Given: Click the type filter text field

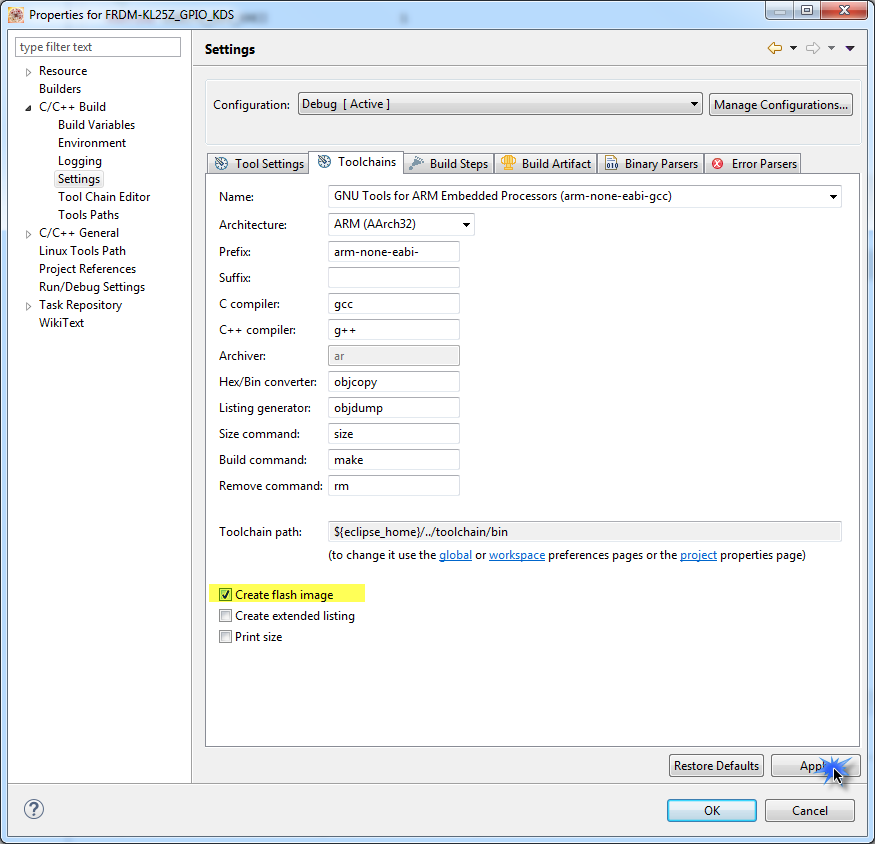Looking at the screenshot, I should tap(98, 47).
